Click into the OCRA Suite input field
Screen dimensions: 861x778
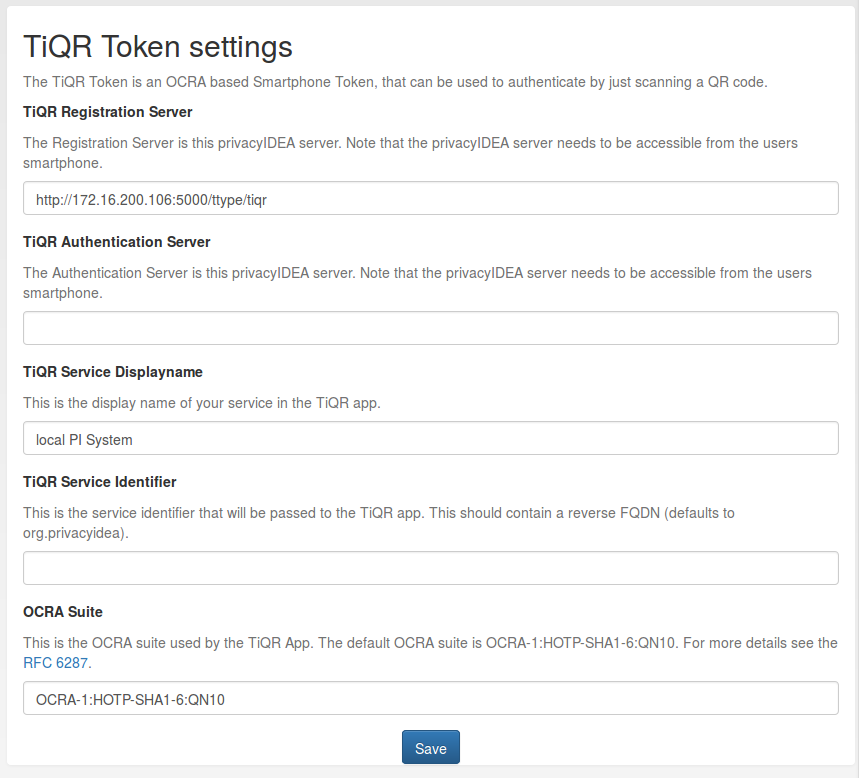coord(430,698)
